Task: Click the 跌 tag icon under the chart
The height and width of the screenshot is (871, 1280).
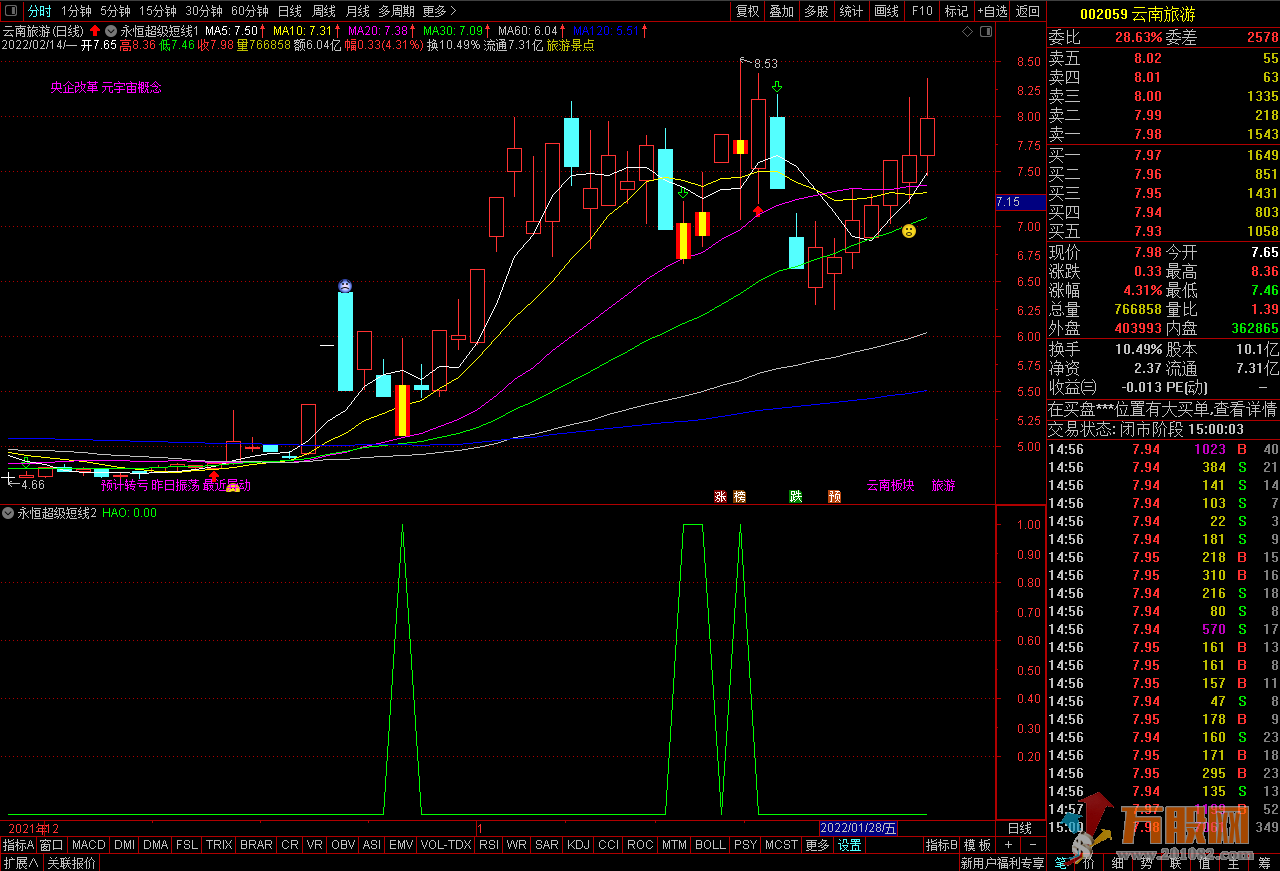Action: click(x=796, y=496)
